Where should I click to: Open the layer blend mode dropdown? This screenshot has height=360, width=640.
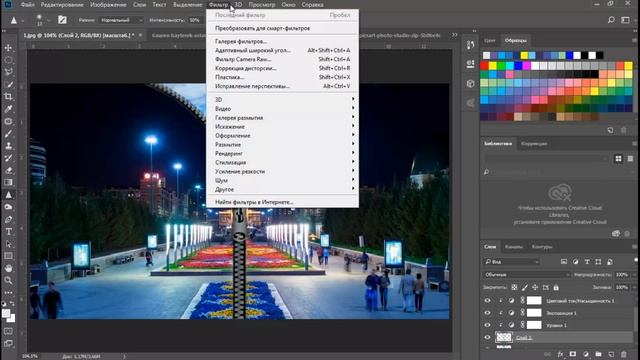(x=527, y=275)
